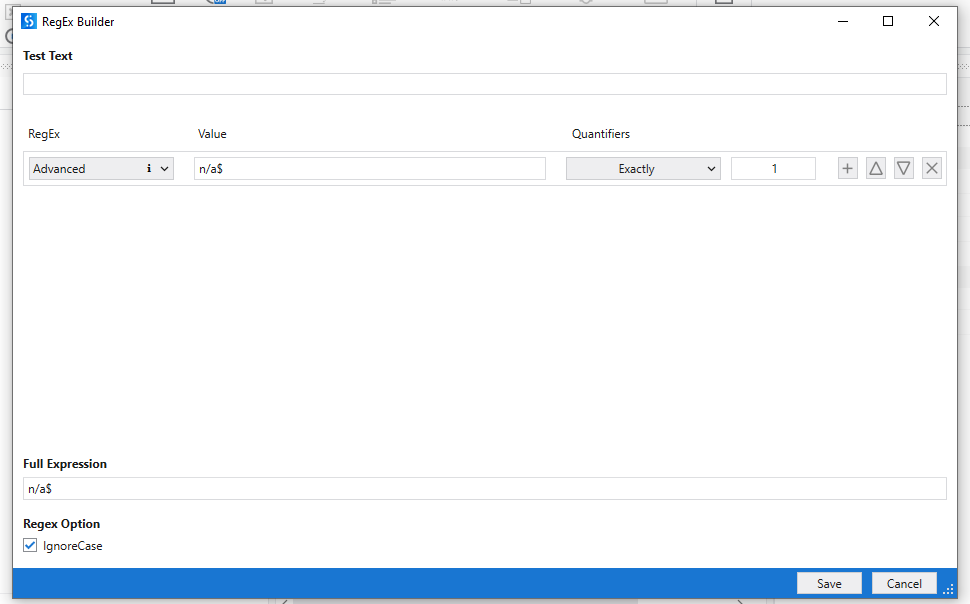Delete the regex row with the X icon
970x604 pixels.
pos(931,167)
